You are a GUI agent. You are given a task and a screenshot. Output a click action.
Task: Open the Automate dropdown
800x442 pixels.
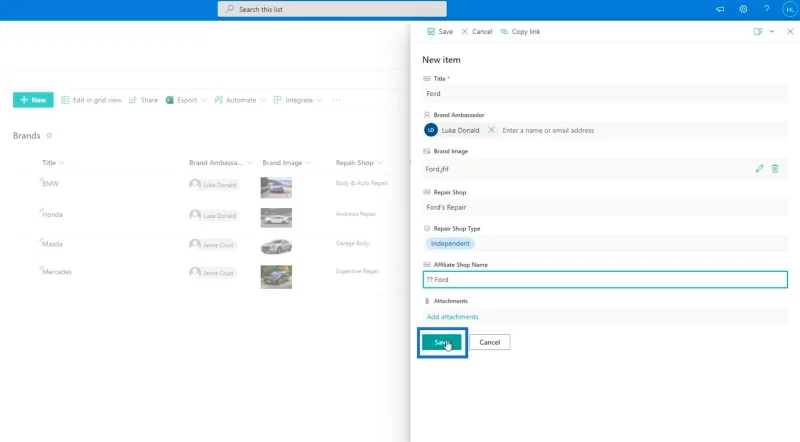[240, 100]
